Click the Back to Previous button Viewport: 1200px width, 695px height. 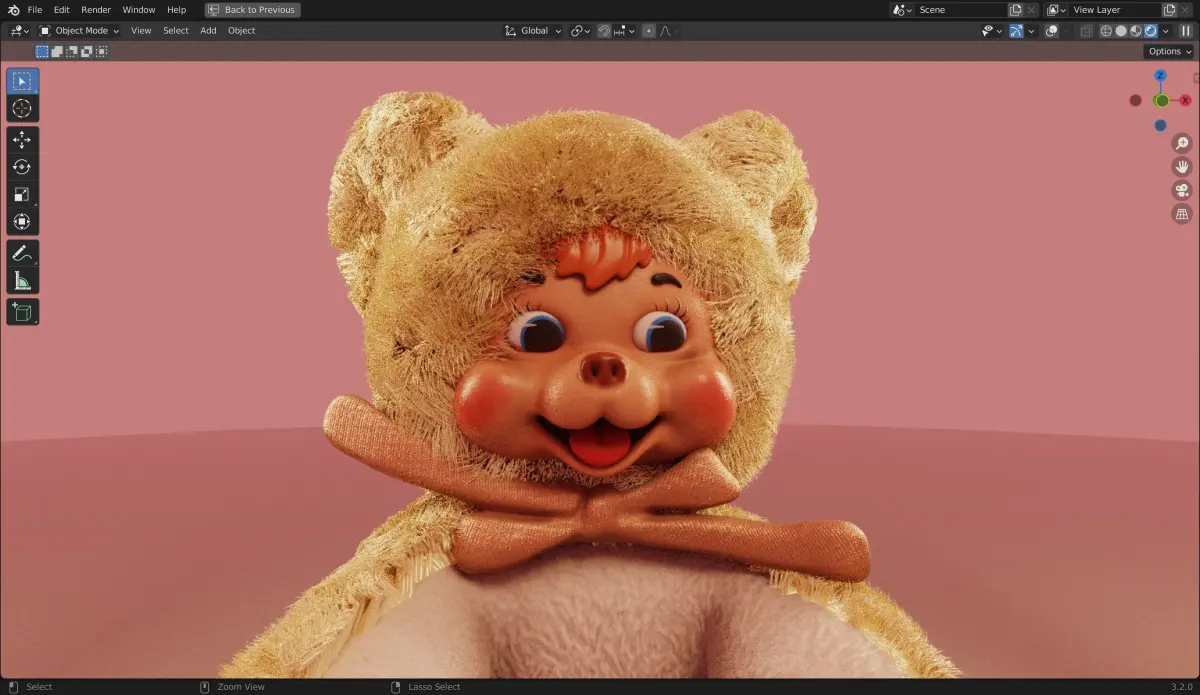pyautogui.click(x=252, y=10)
